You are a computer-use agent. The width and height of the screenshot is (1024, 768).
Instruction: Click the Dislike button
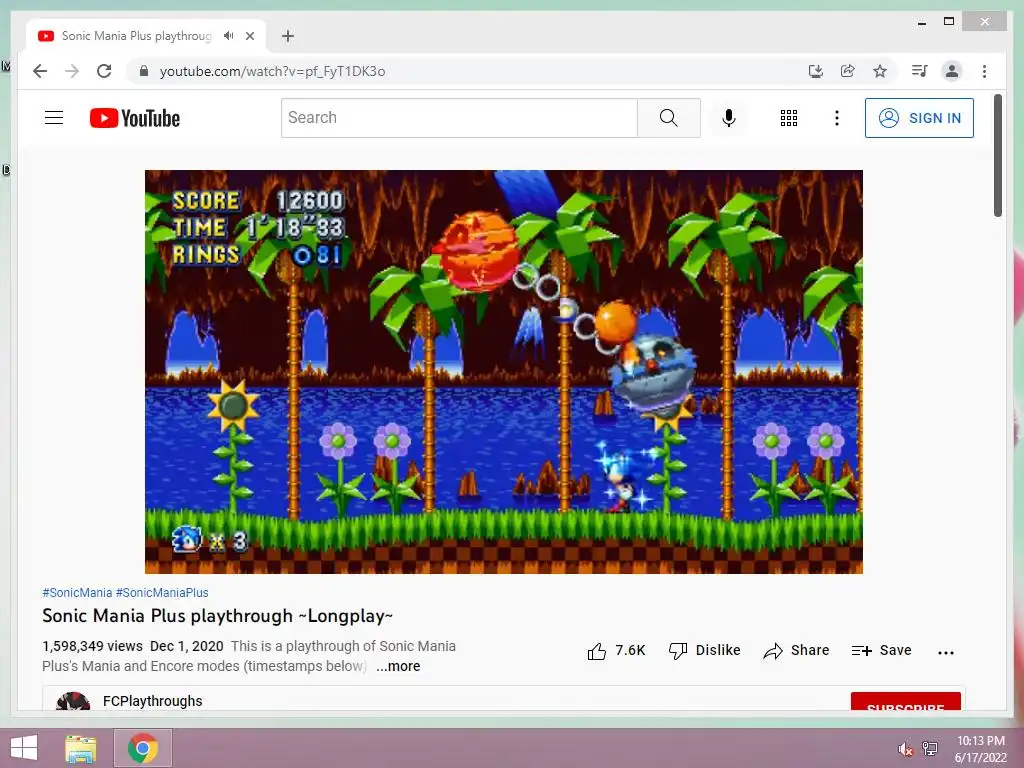pyautogui.click(x=705, y=650)
